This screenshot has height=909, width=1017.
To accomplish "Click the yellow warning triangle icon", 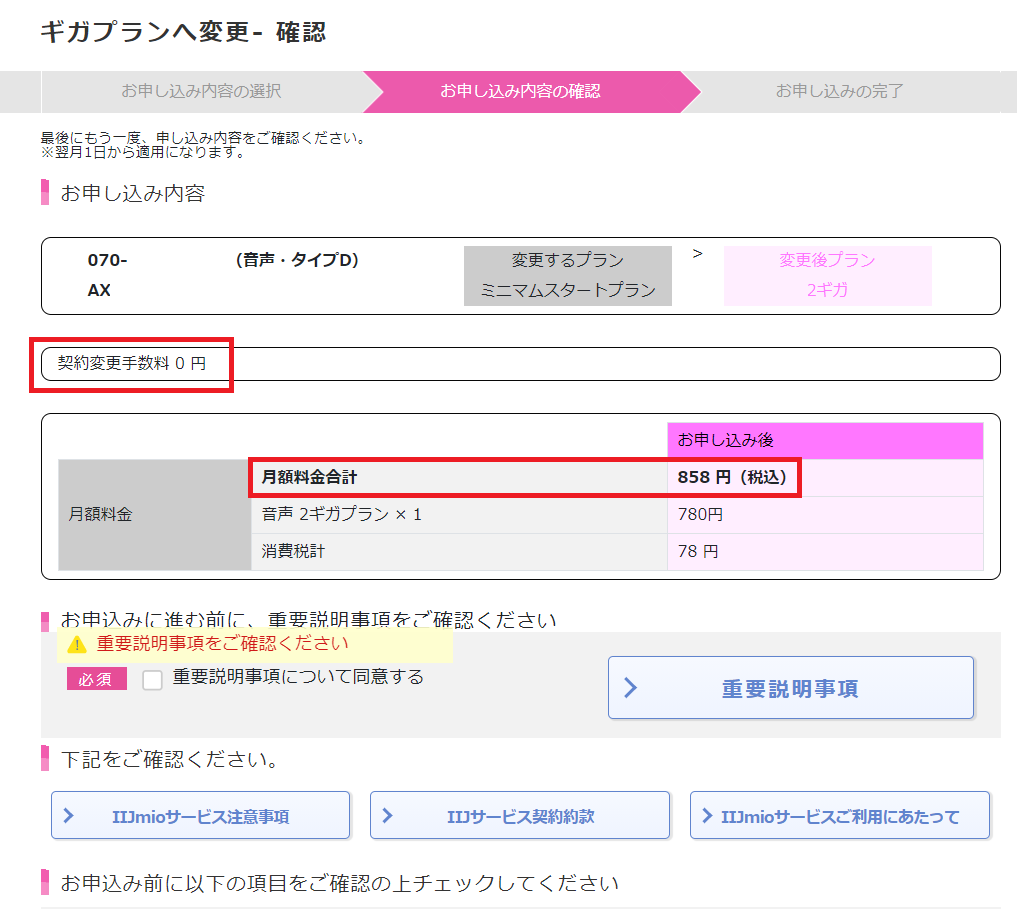I will coord(77,645).
